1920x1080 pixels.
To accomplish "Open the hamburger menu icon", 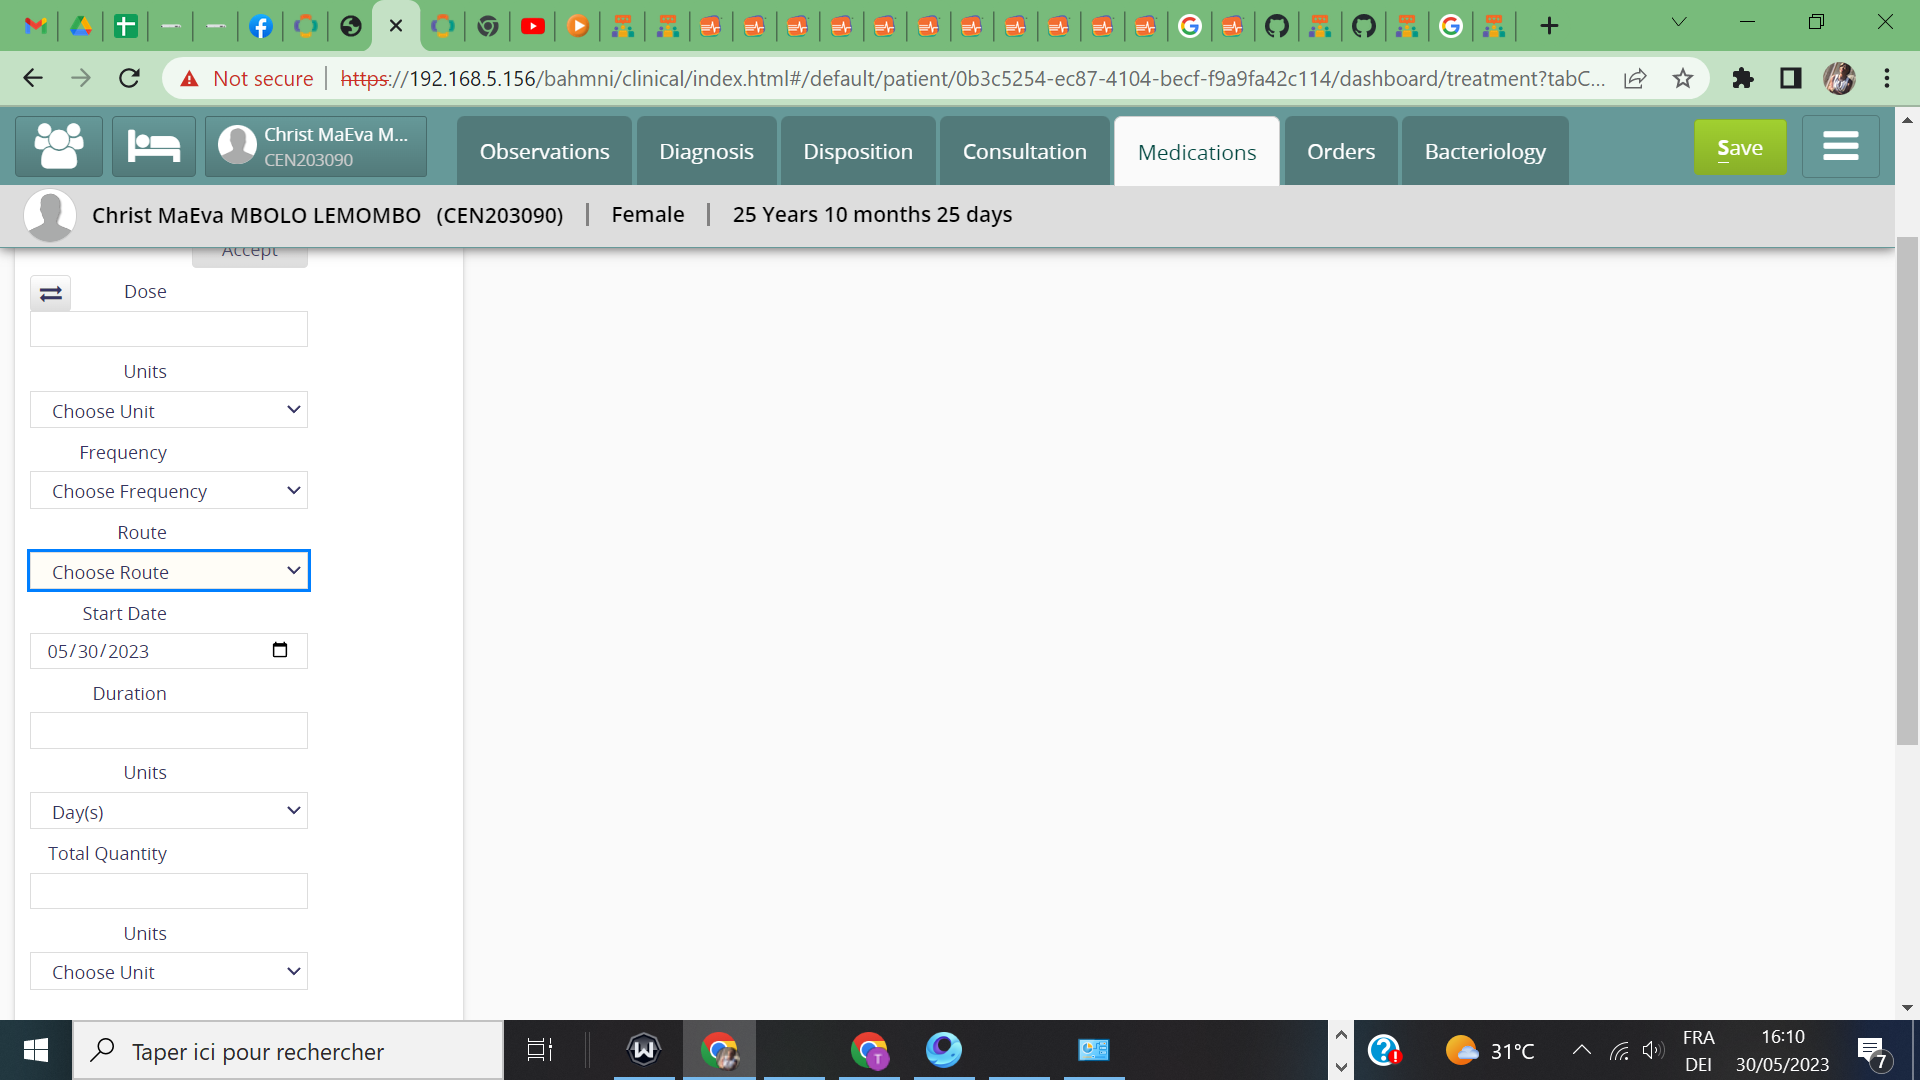I will tap(1840, 147).
